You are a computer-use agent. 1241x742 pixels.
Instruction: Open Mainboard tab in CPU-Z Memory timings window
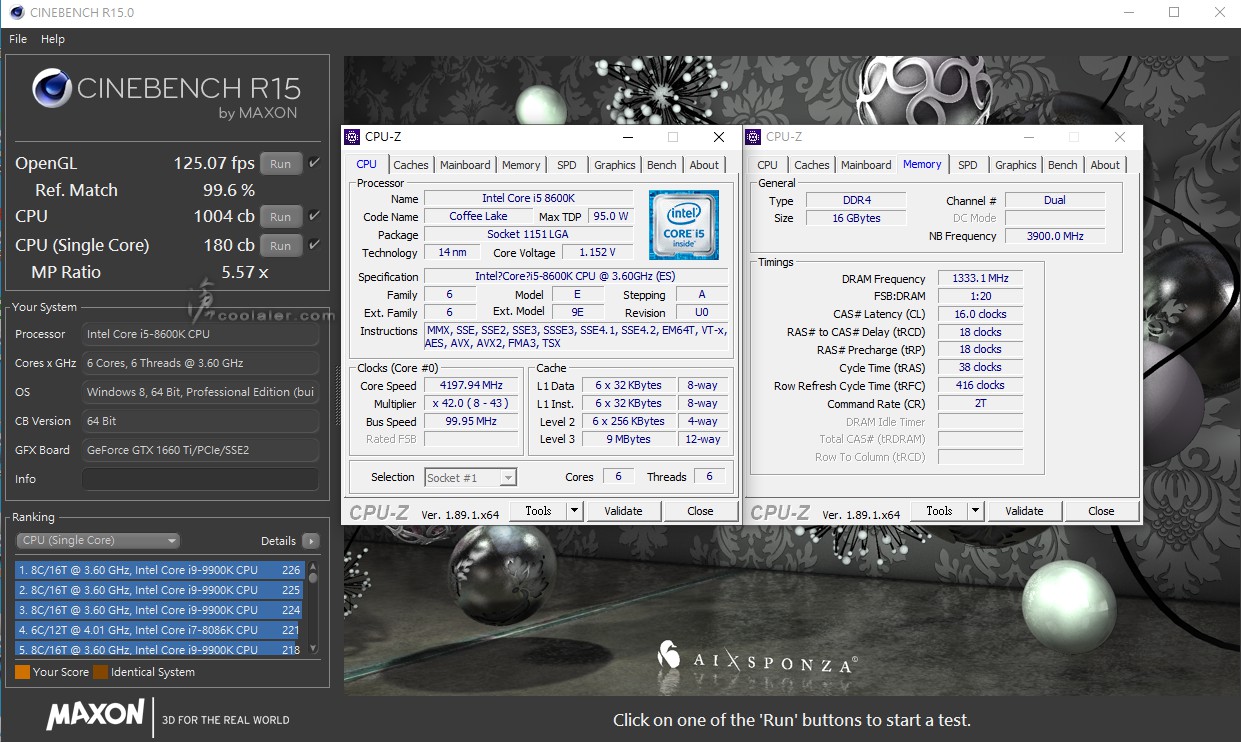click(866, 165)
